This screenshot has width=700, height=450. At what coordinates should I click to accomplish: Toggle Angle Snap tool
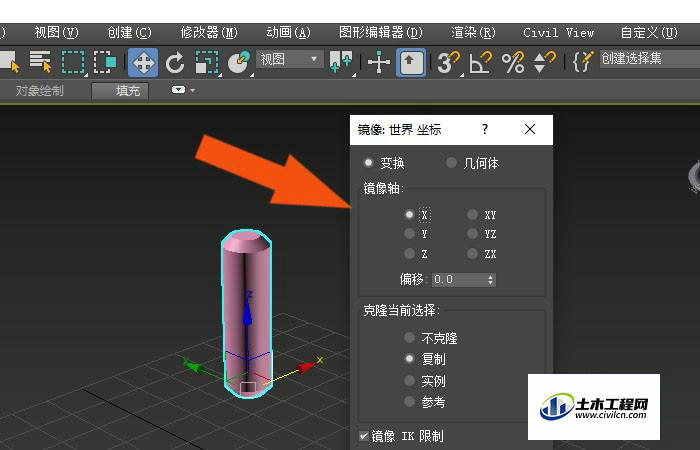(480, 62)
